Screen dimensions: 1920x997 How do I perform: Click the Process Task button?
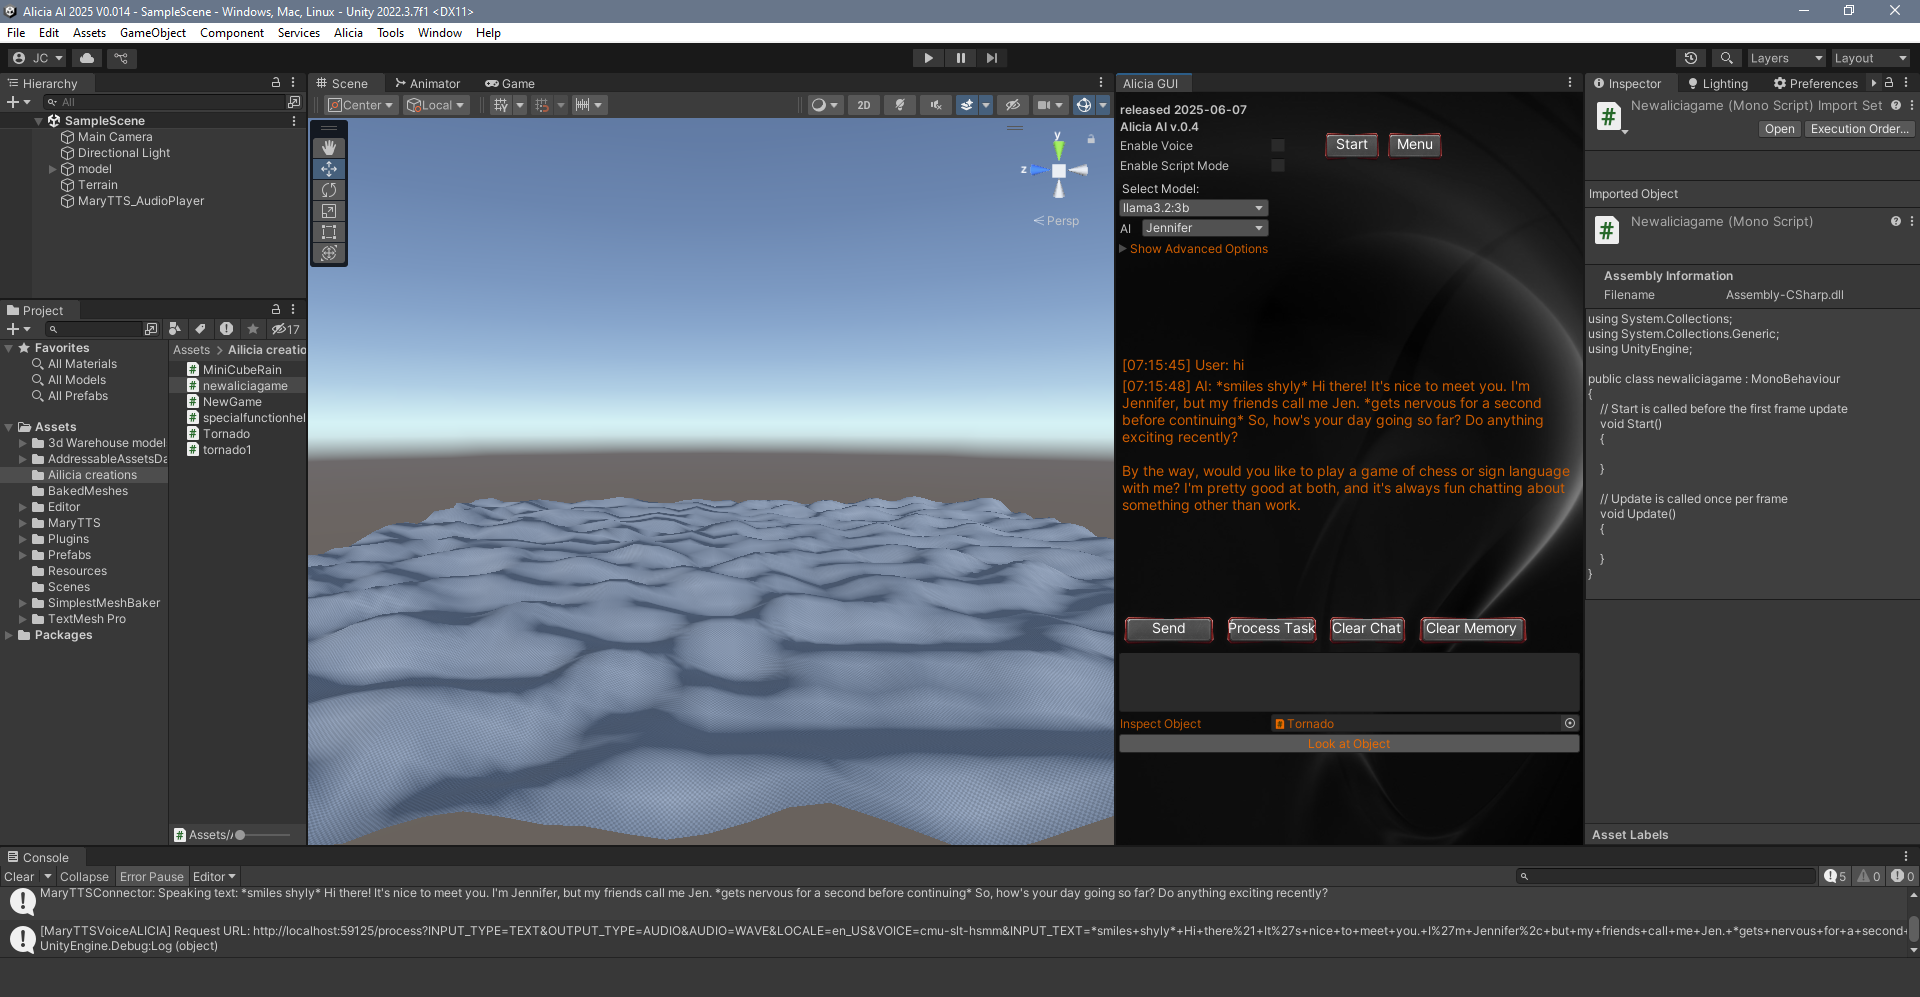(1272, 629)
